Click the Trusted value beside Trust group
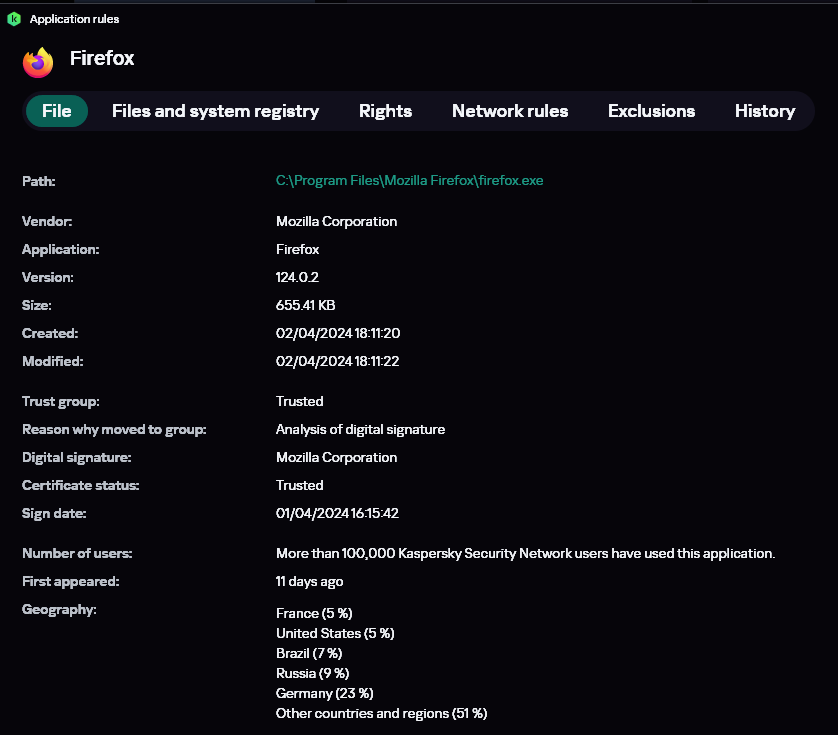This screenshot has width=838, height=735. [299, 401]
